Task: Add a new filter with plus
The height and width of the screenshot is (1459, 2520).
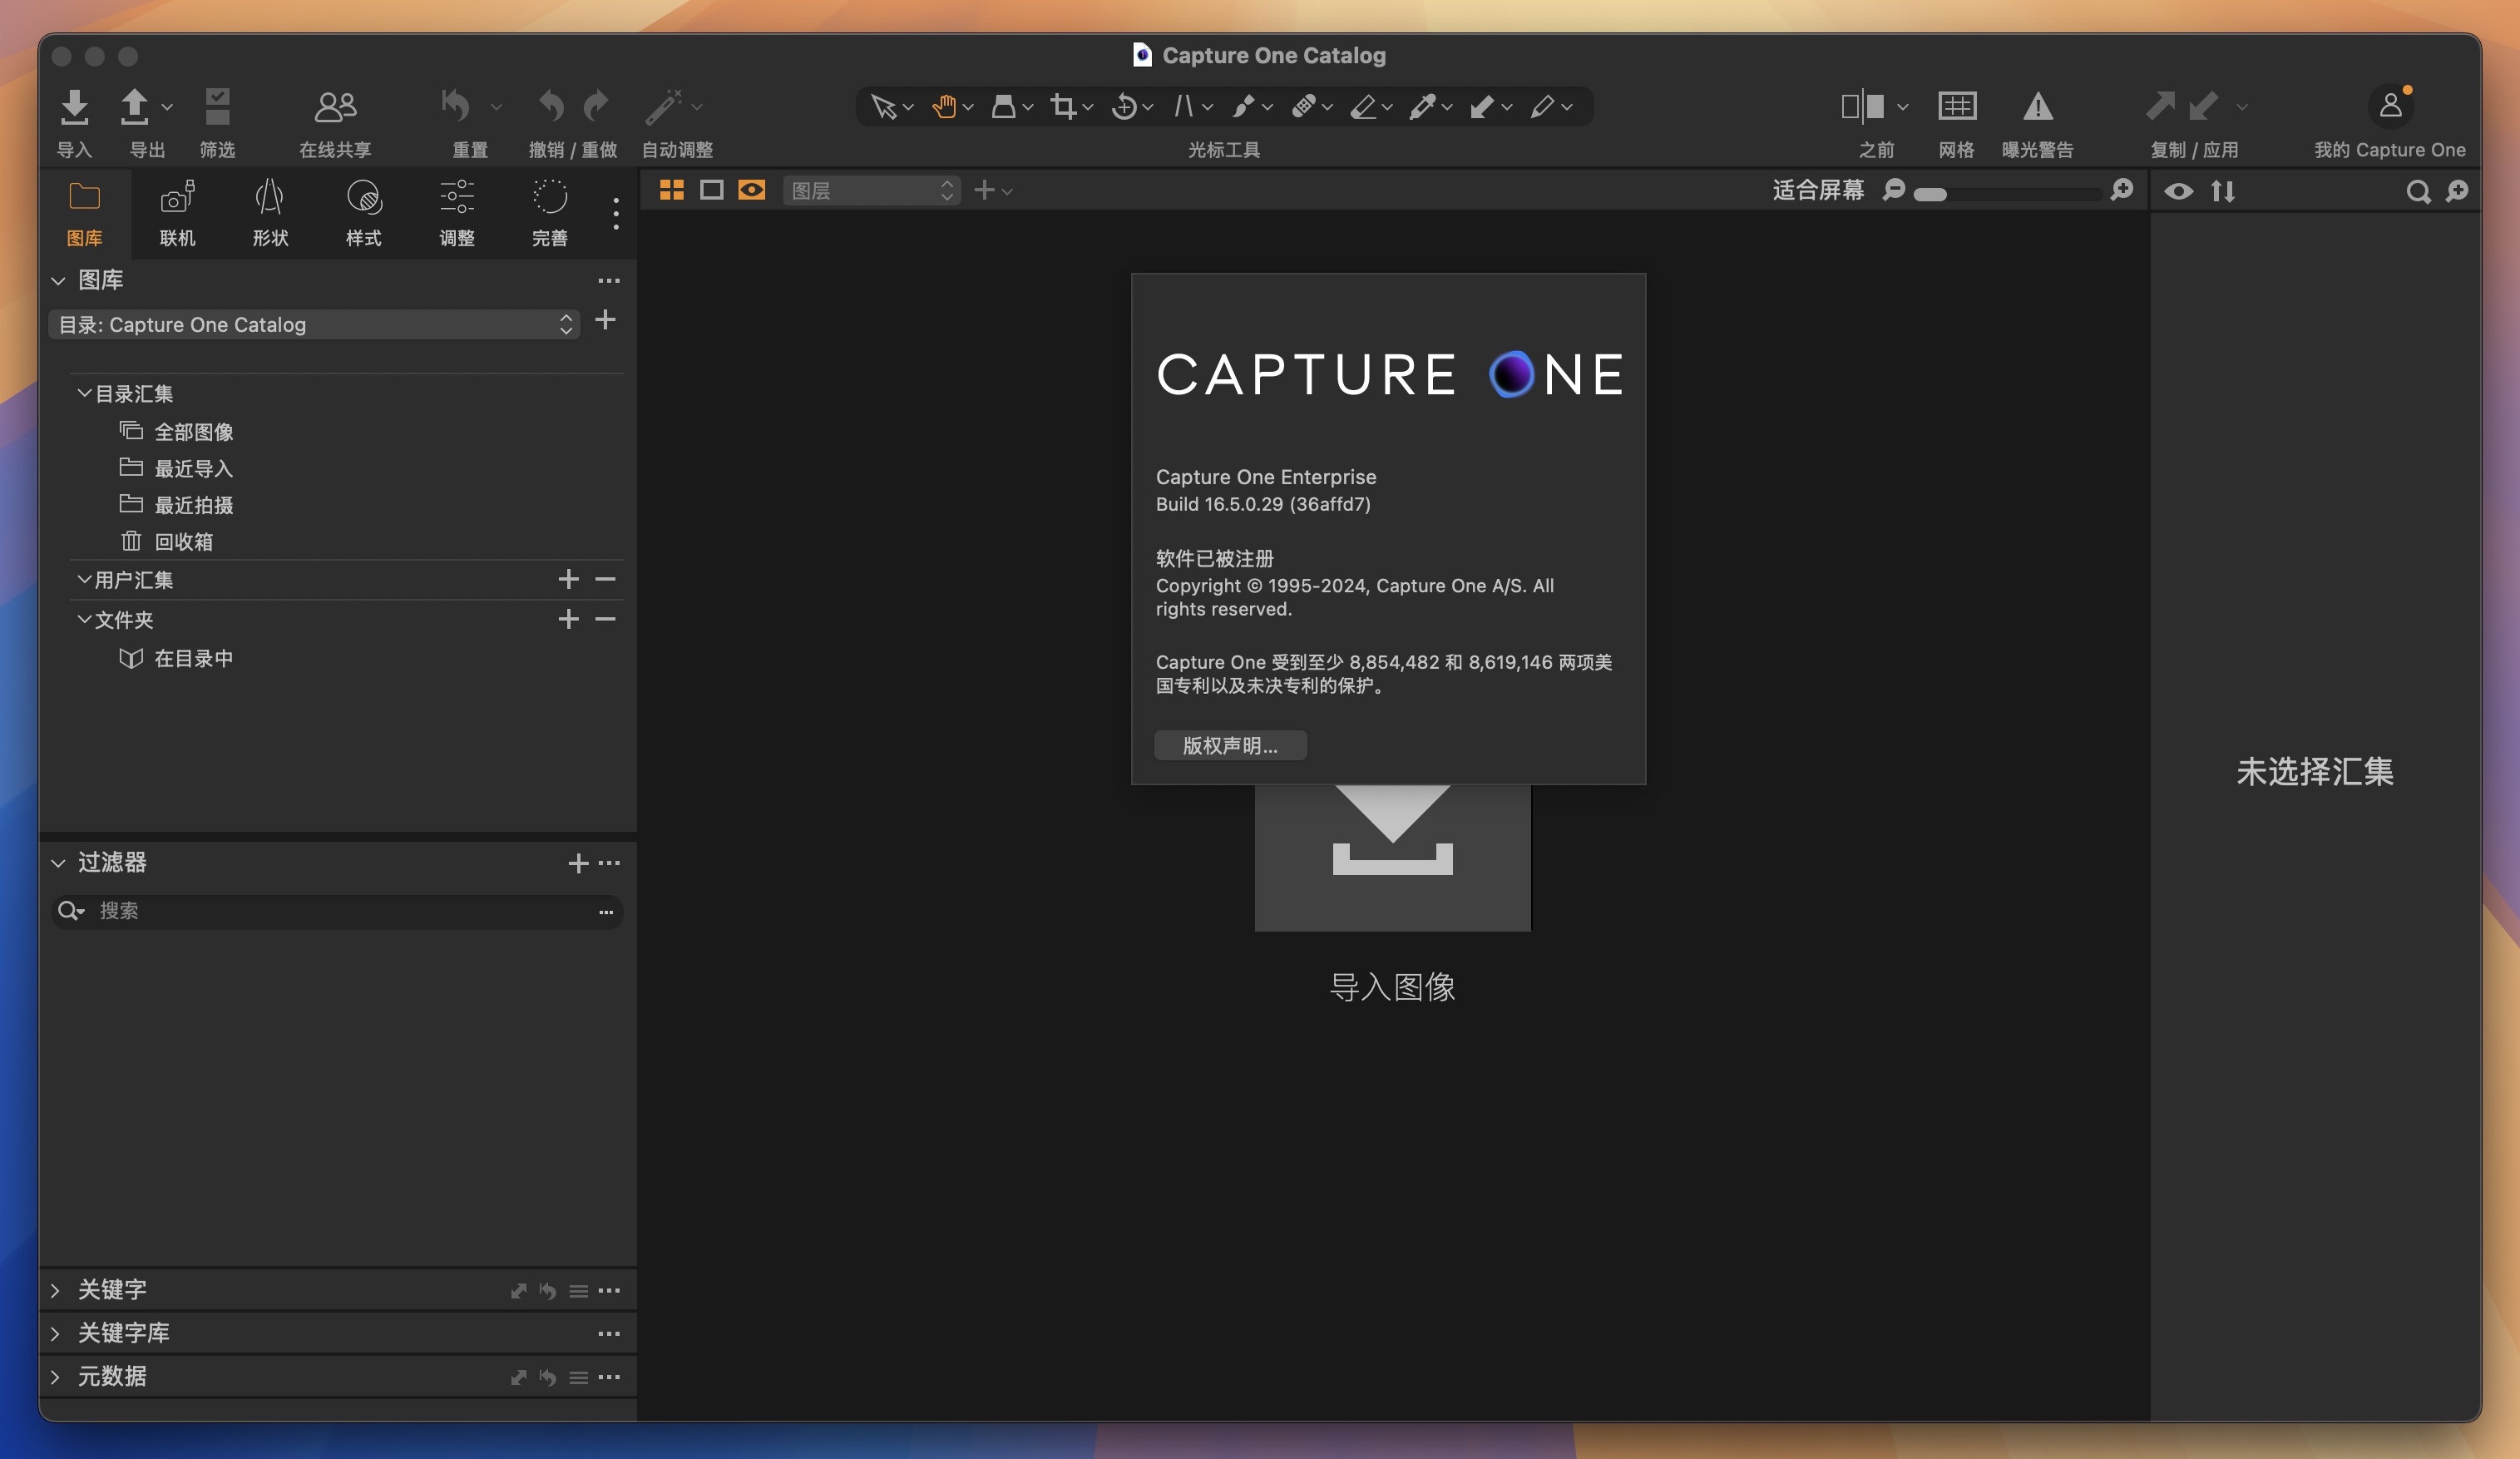Action: [578, 863]
